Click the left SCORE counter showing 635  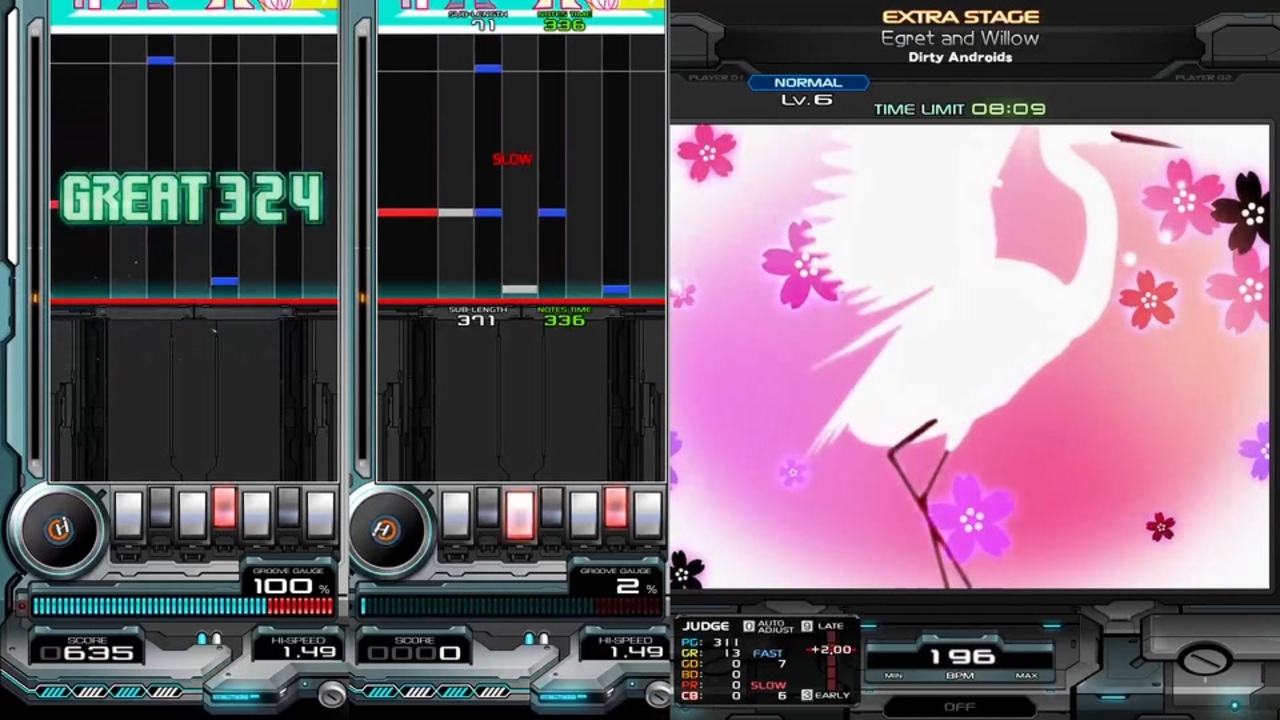point(88,652)
